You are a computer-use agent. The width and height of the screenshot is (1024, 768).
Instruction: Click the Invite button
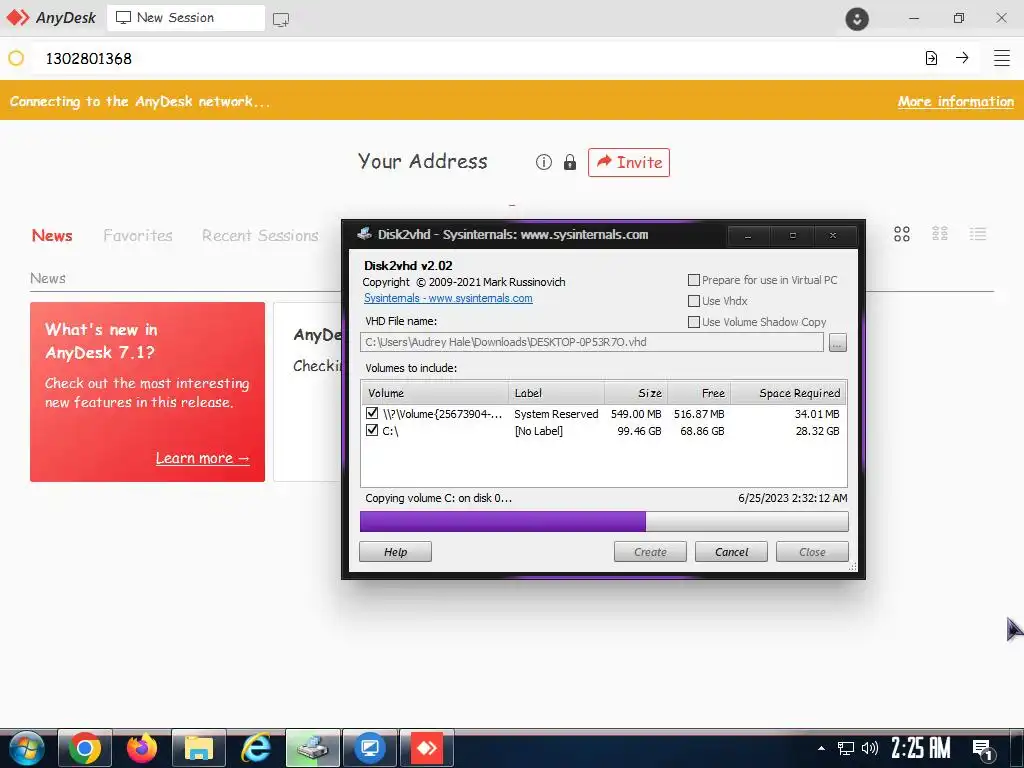point(629,162)
